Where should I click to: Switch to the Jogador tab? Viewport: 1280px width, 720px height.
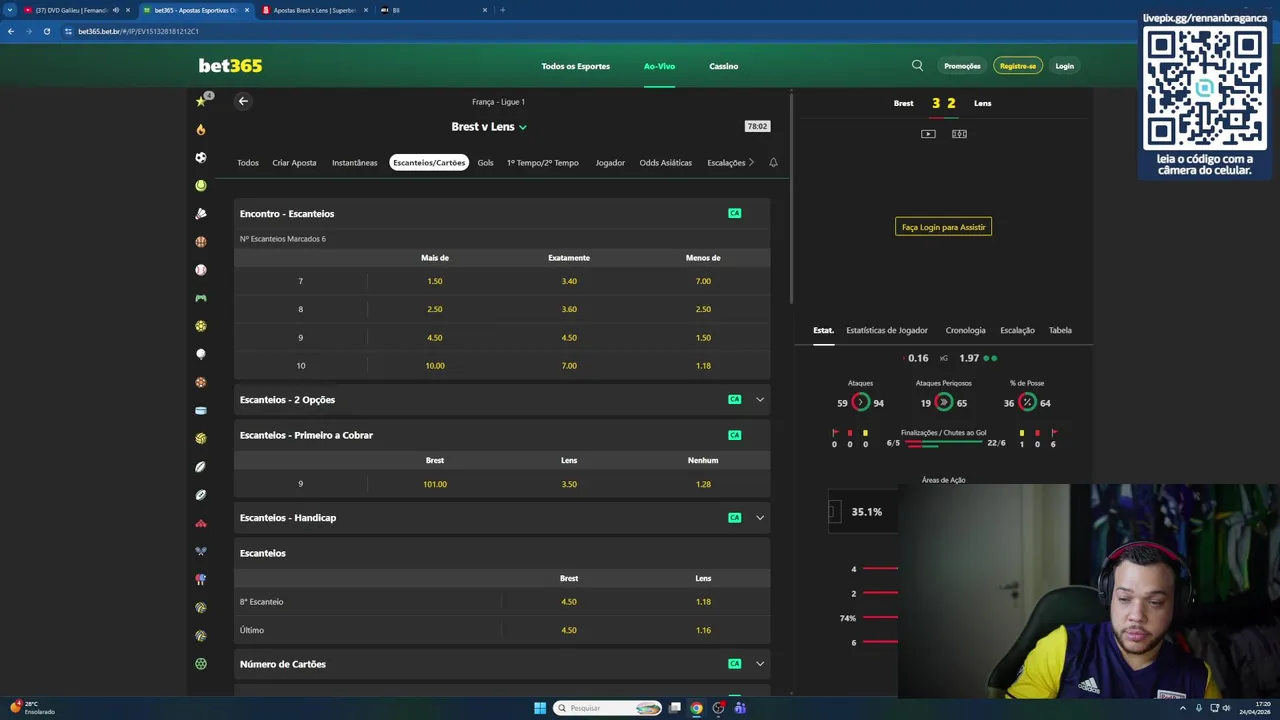[610, 163]
